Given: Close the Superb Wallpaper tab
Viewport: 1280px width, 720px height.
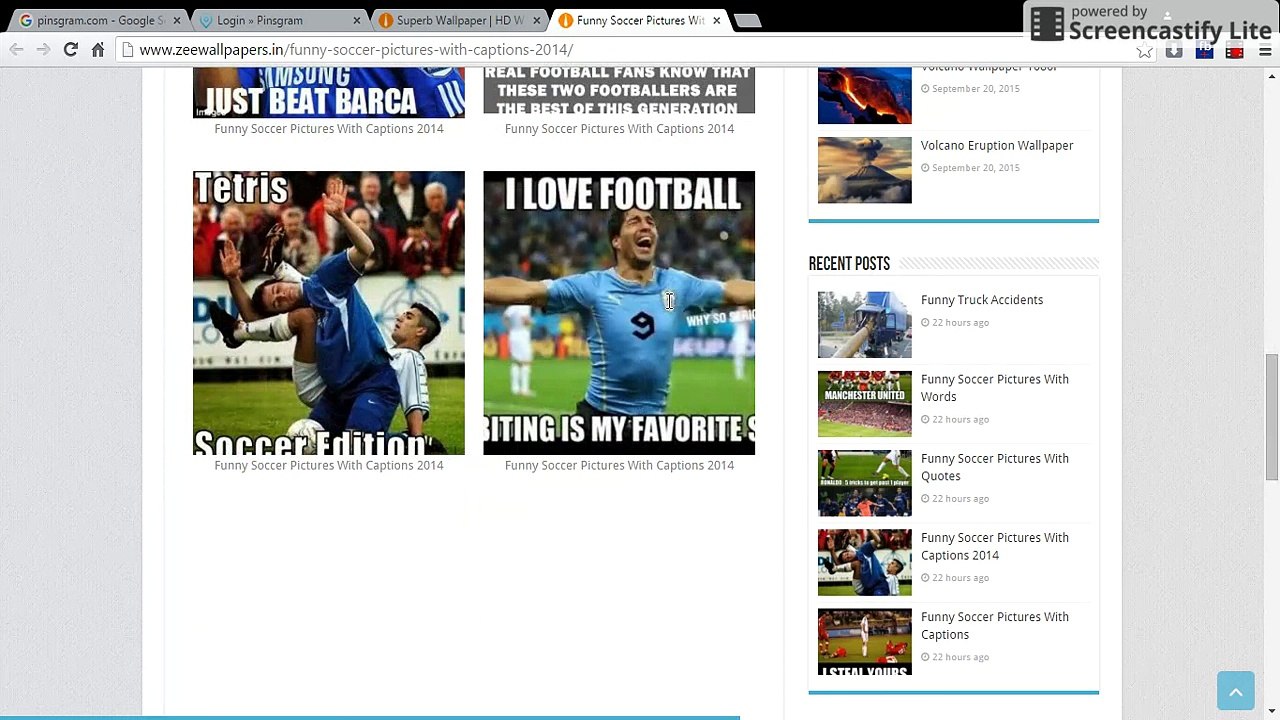Looking at the screenshot, I should [537, 20].
